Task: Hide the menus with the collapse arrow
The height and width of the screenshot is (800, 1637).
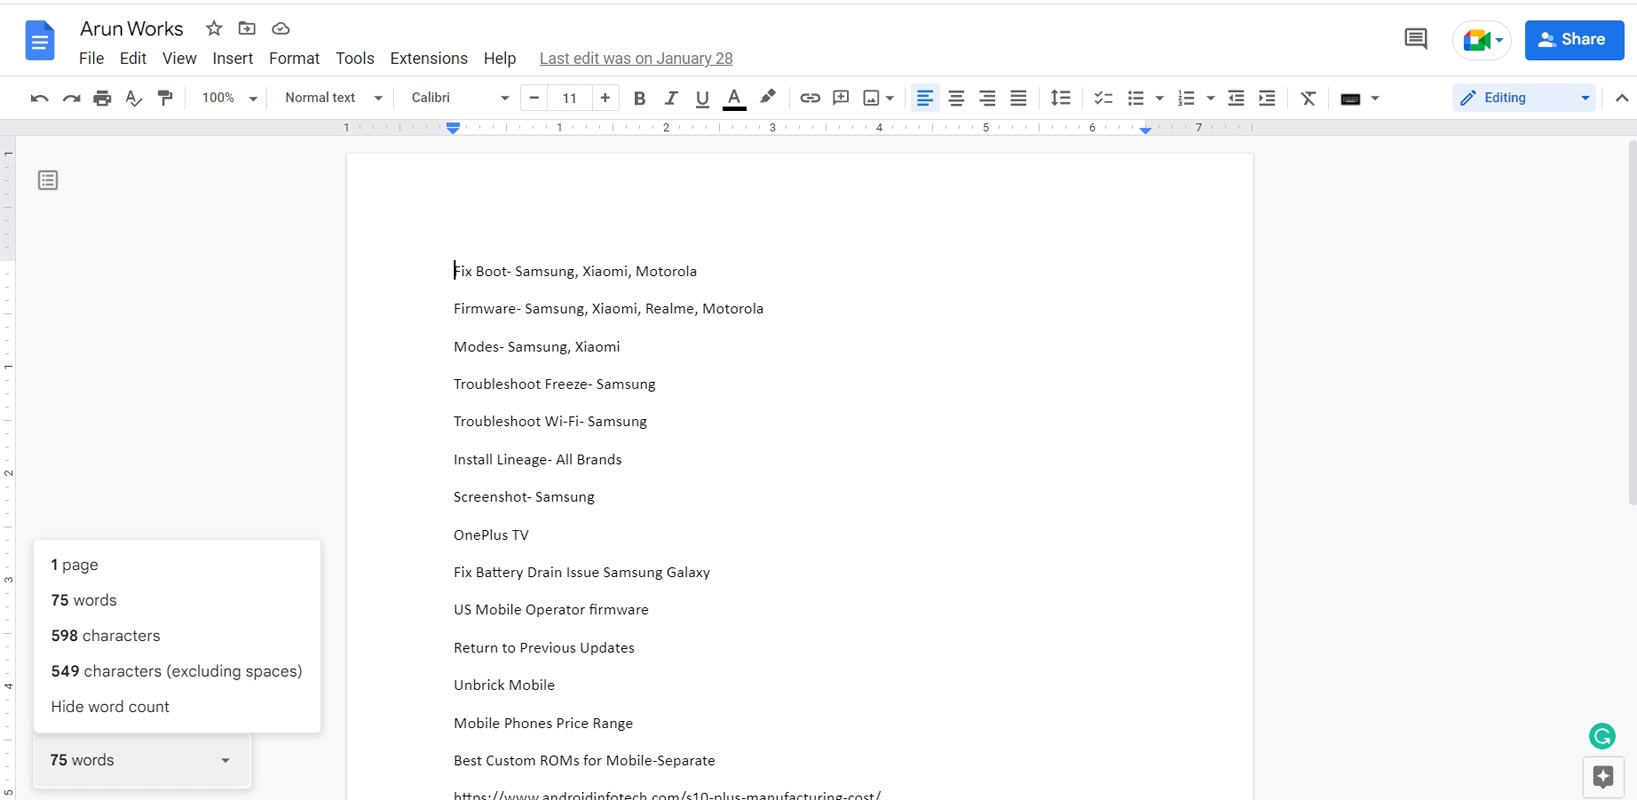Action: [1622, 98]
